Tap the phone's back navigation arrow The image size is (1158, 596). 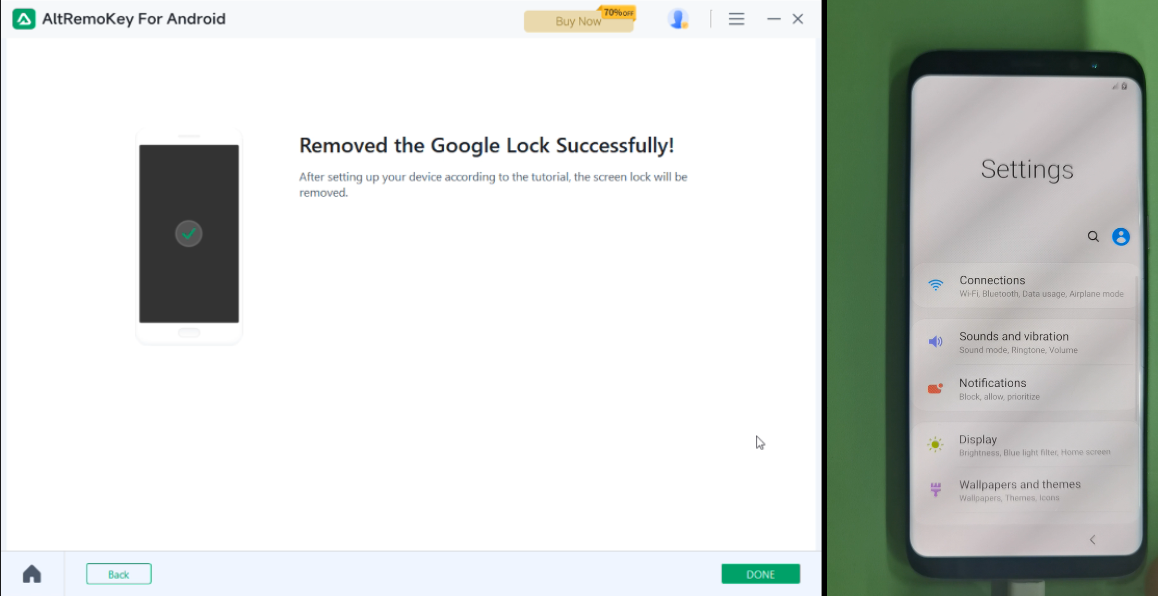click(1092, 540)
